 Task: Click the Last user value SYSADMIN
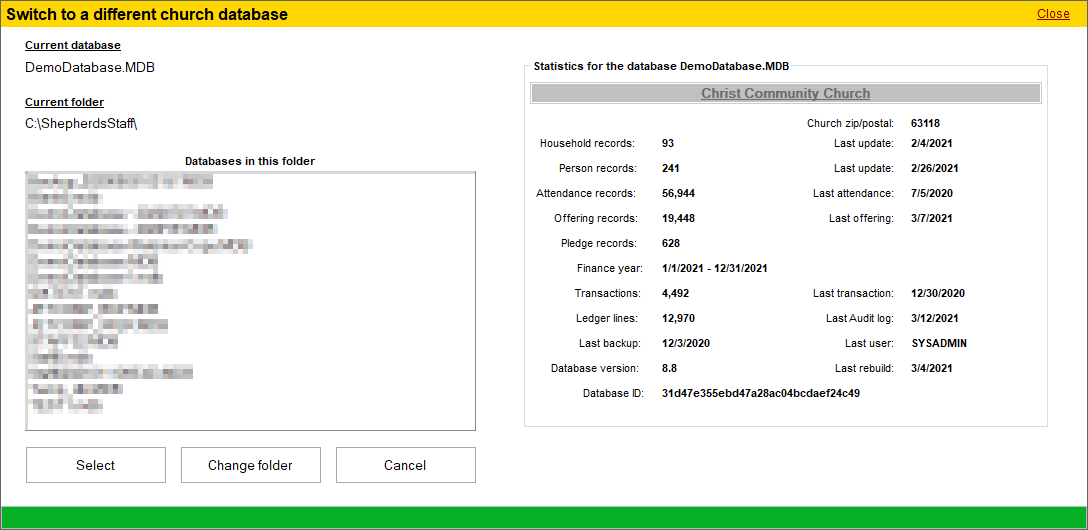[x=939, y=343]
